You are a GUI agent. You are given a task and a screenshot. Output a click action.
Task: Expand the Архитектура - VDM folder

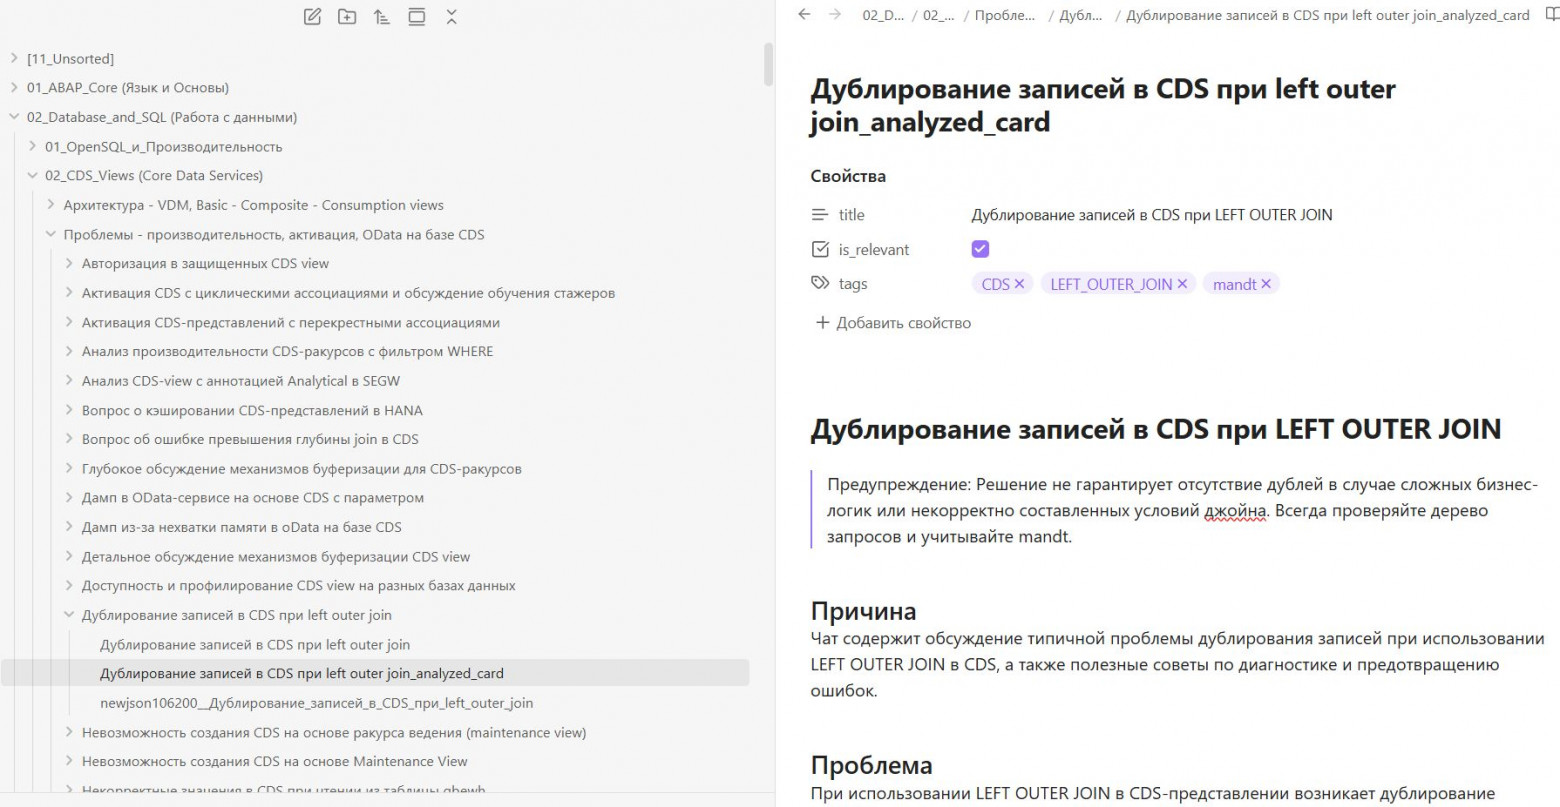click(51, 205)
